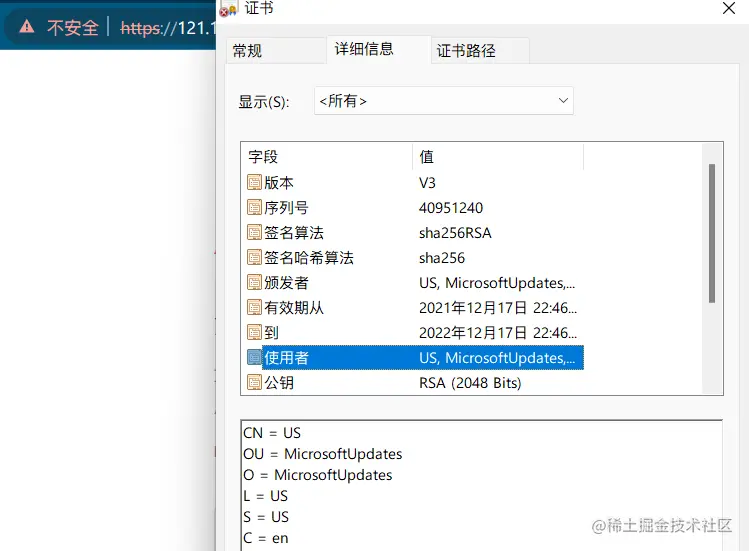749x551 pixels.
Task: Select the 签名算法 row label
Action: 294,233
